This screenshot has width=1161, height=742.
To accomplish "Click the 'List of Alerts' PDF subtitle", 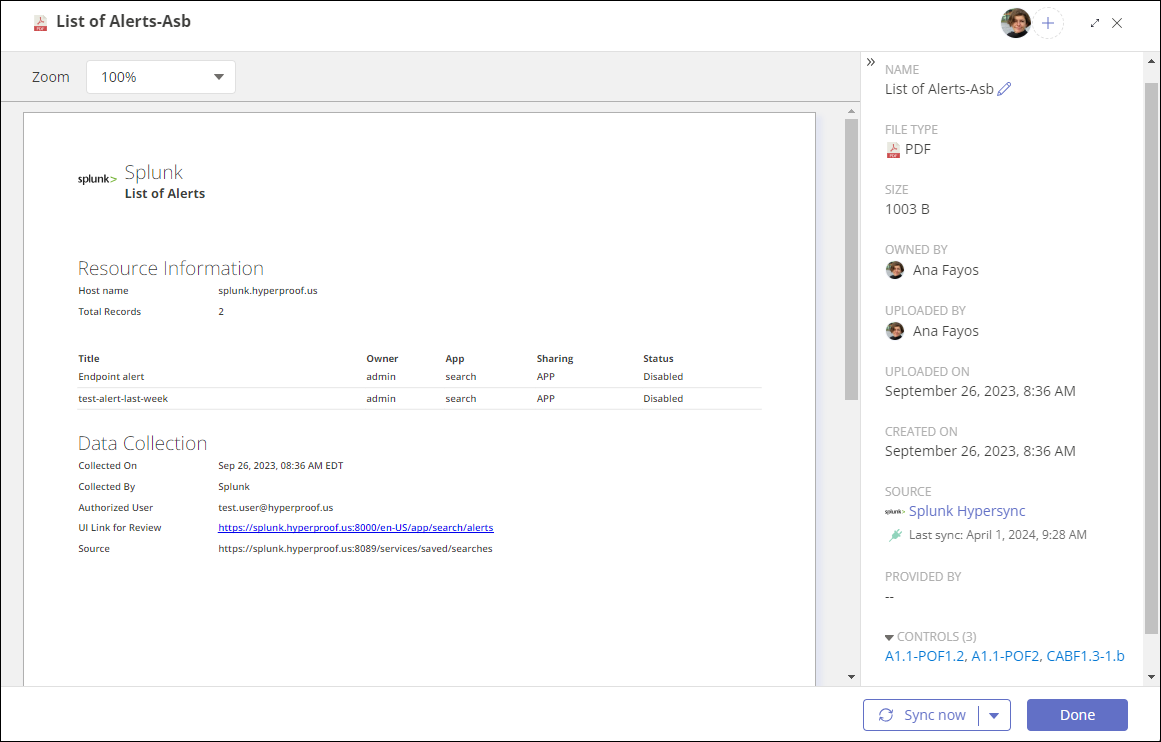I will tap(164, 194).
